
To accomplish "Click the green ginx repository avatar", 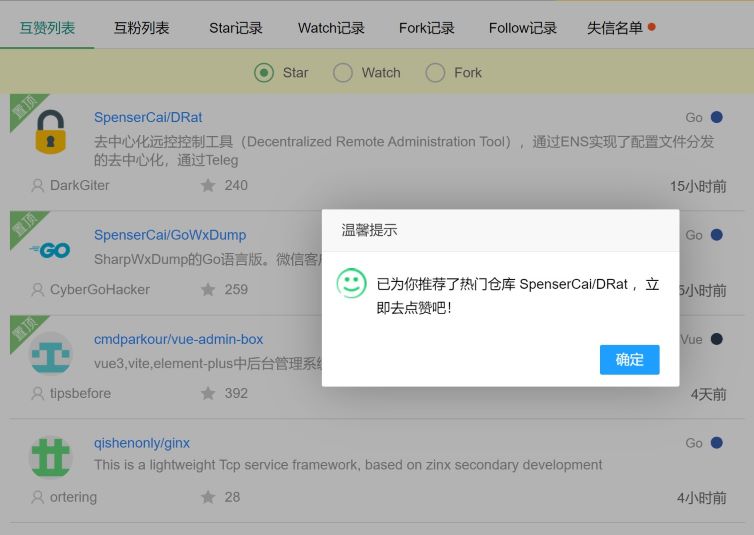I will [50, 457].
